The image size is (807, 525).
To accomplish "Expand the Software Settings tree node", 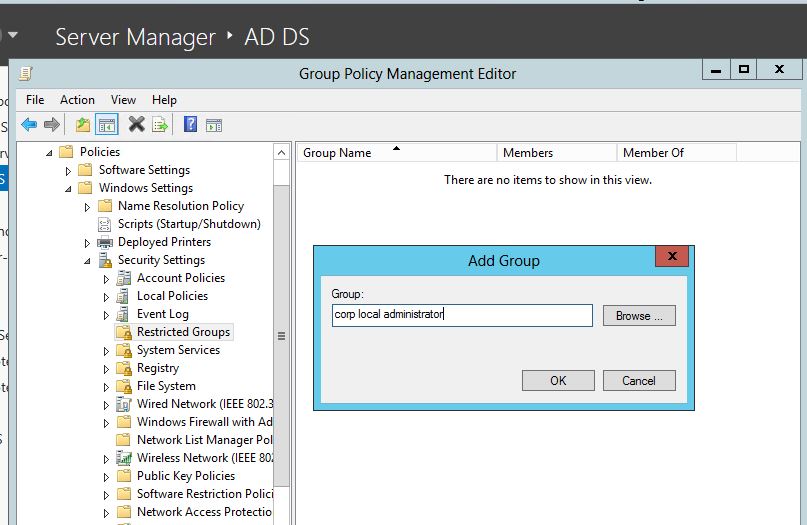I will click(x=68, y=171).
